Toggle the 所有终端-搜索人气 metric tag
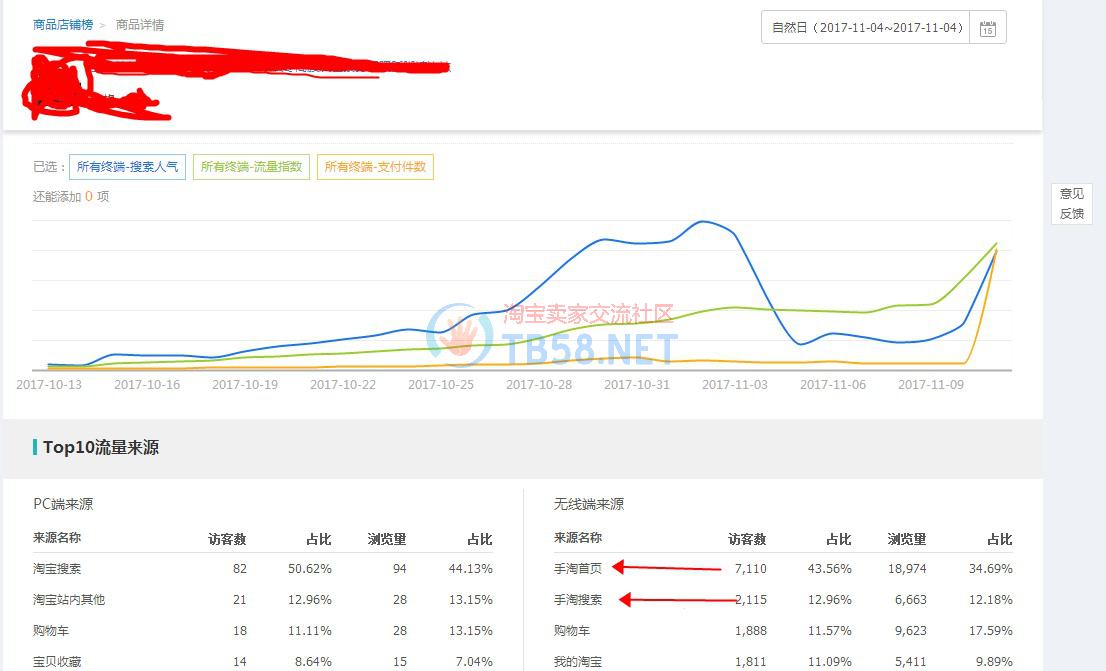This screenshot has width=1106, height=671. click(x=127, y=167)
